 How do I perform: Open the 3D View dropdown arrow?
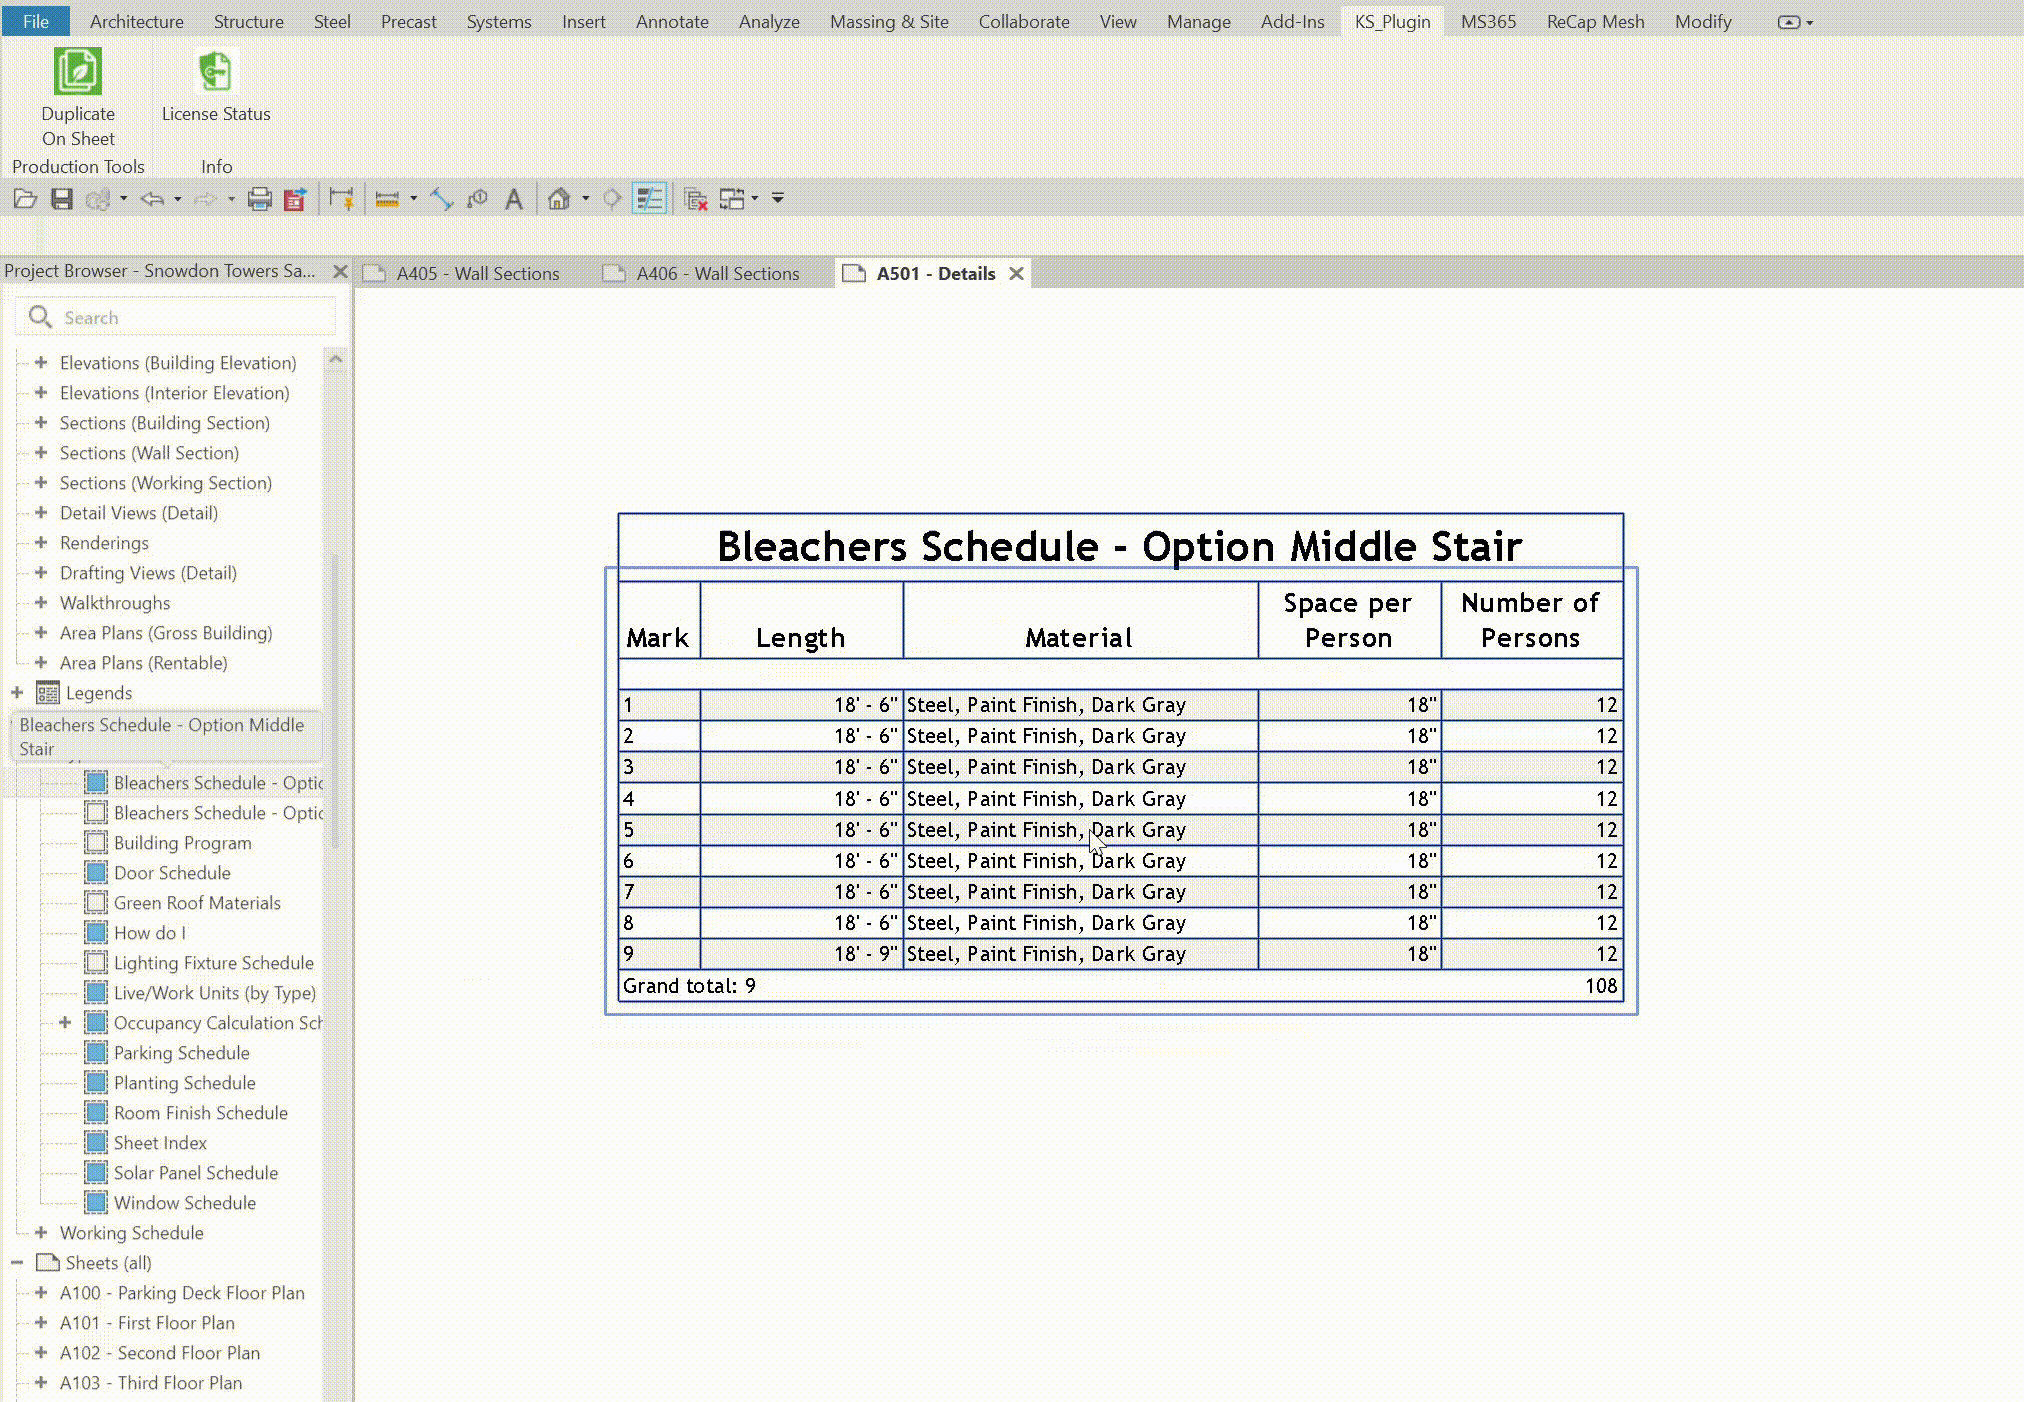click(x=585, y=199)
